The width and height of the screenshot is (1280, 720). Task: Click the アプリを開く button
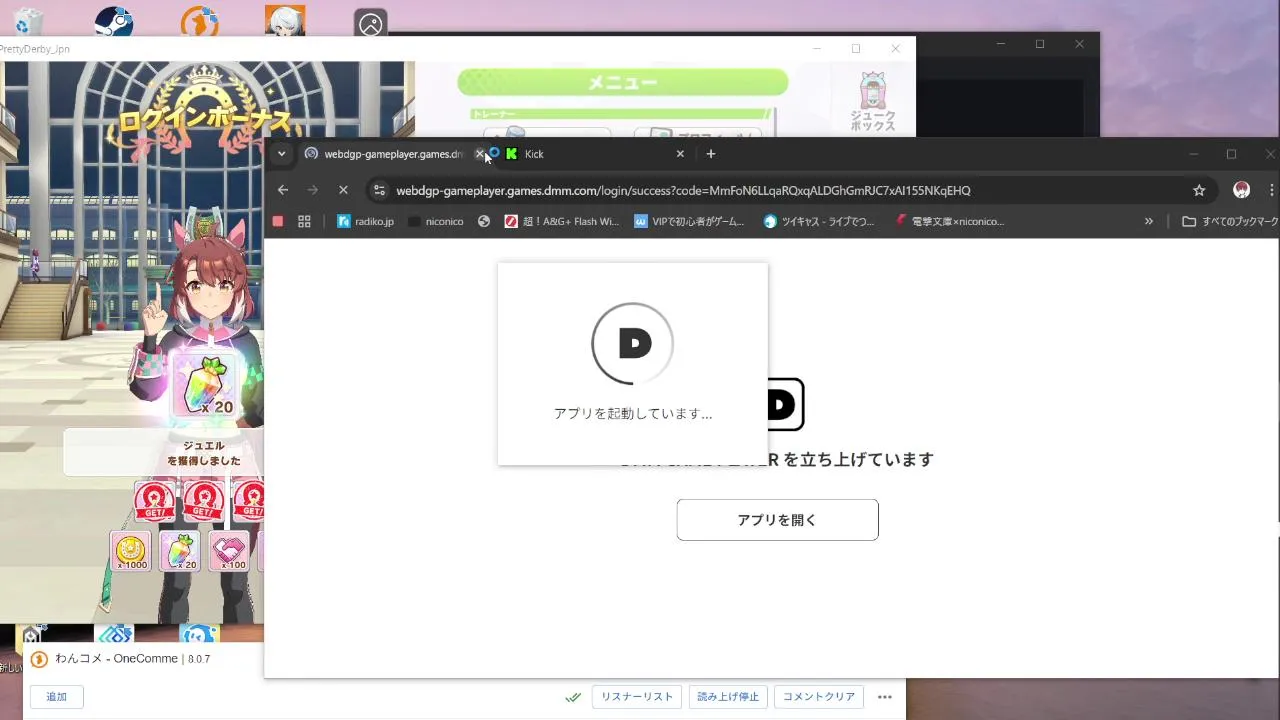point(777,520)
